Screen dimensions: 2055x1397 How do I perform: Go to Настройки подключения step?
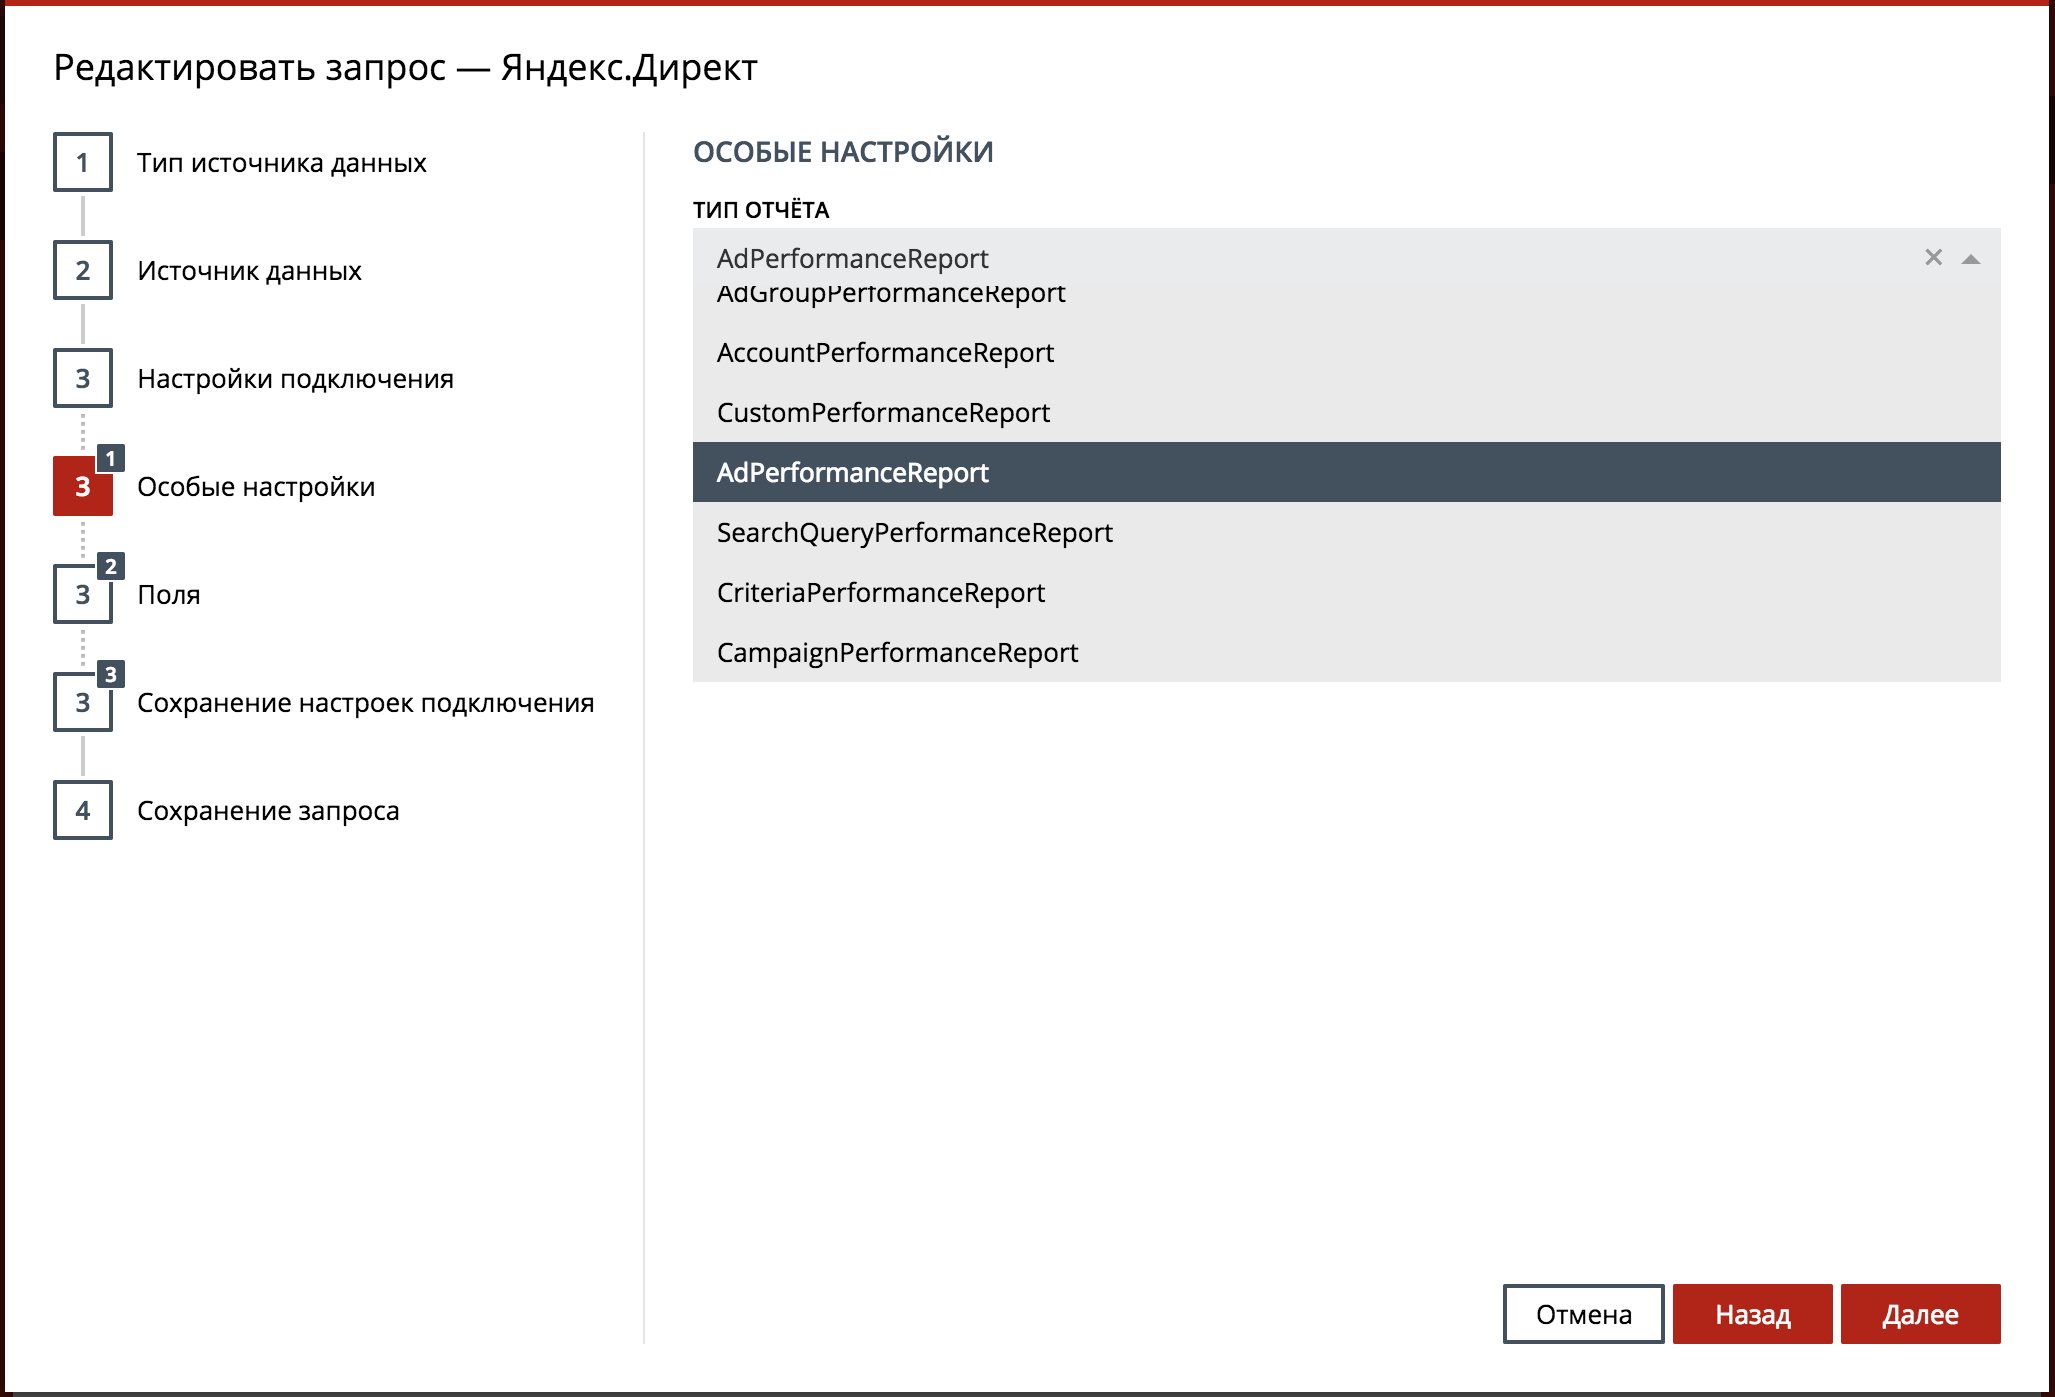click(295, 379)
